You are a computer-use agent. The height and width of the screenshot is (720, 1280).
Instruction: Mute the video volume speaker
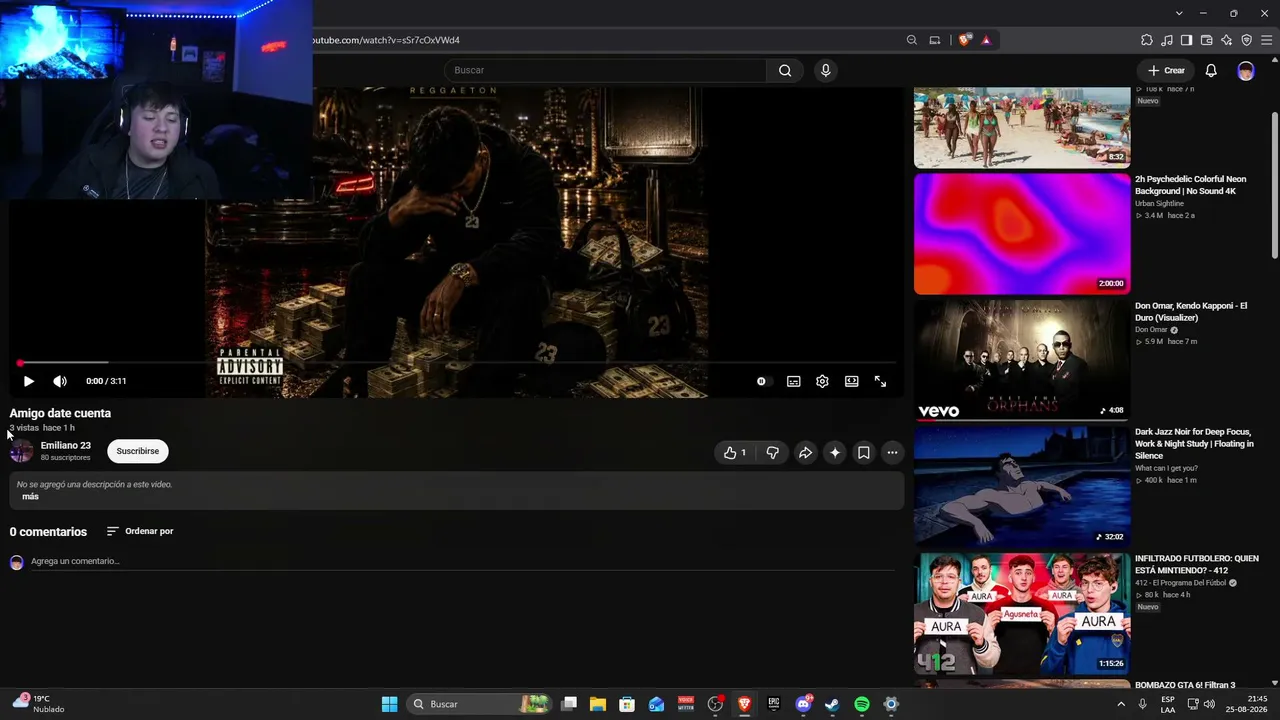[60, 381]
